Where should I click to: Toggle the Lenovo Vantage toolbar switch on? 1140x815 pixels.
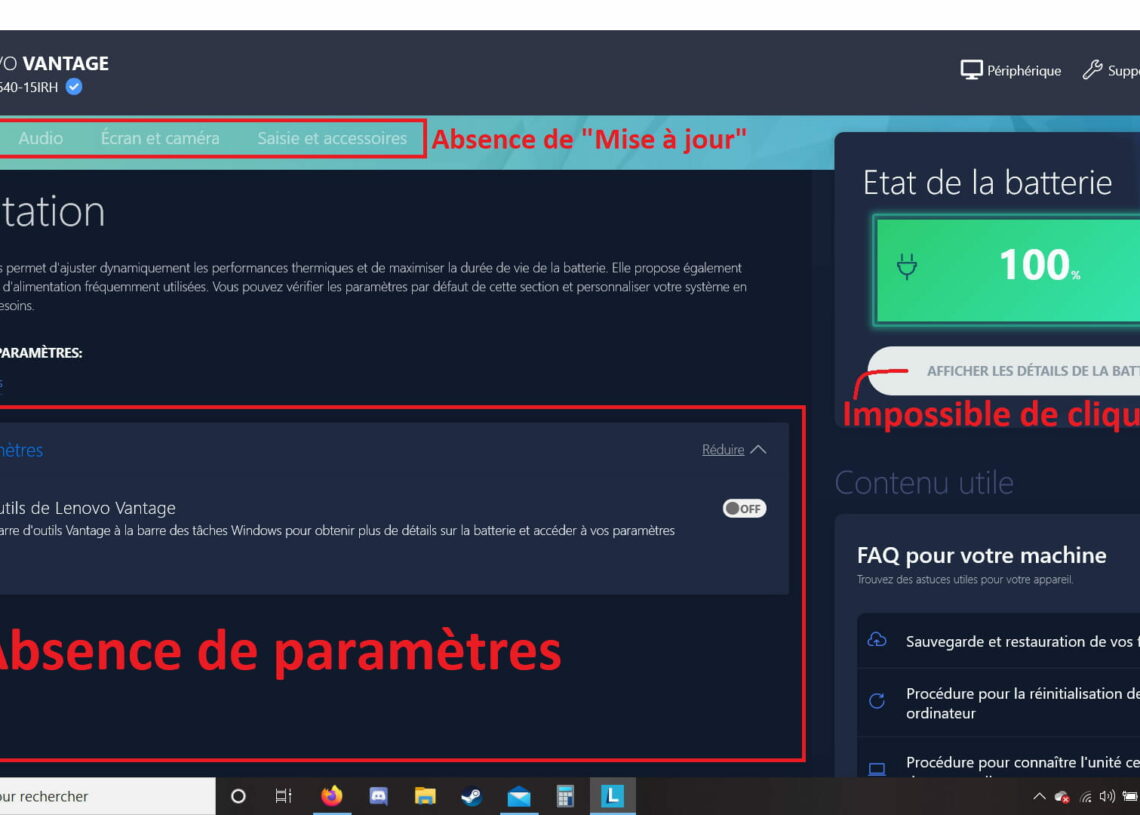pyautogui.click(x=744, y=508)
